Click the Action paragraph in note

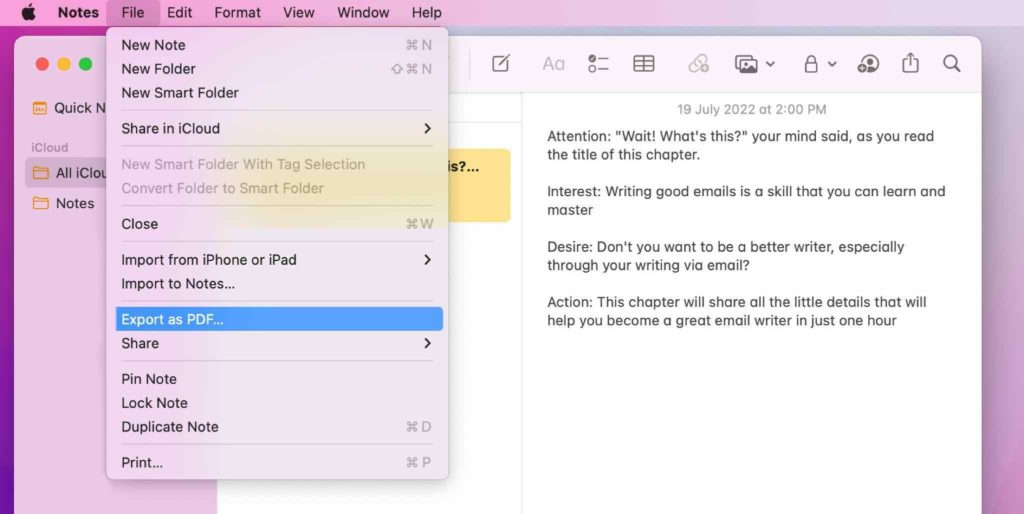point(737,312)
